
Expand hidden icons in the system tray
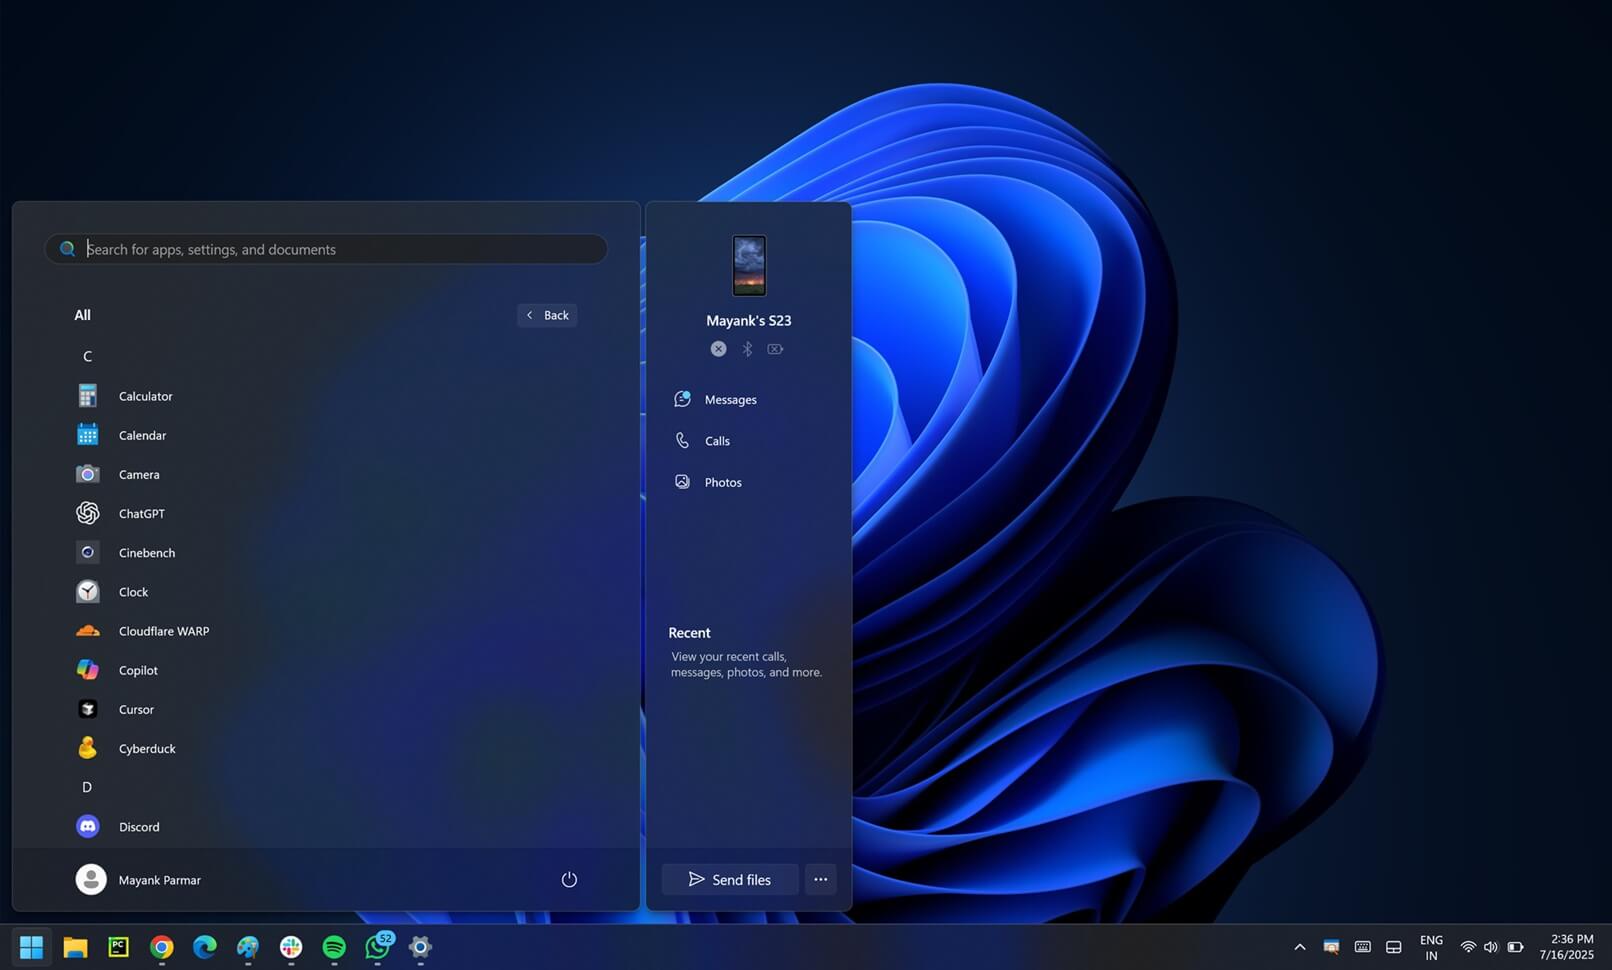[x=1299, y=947]
